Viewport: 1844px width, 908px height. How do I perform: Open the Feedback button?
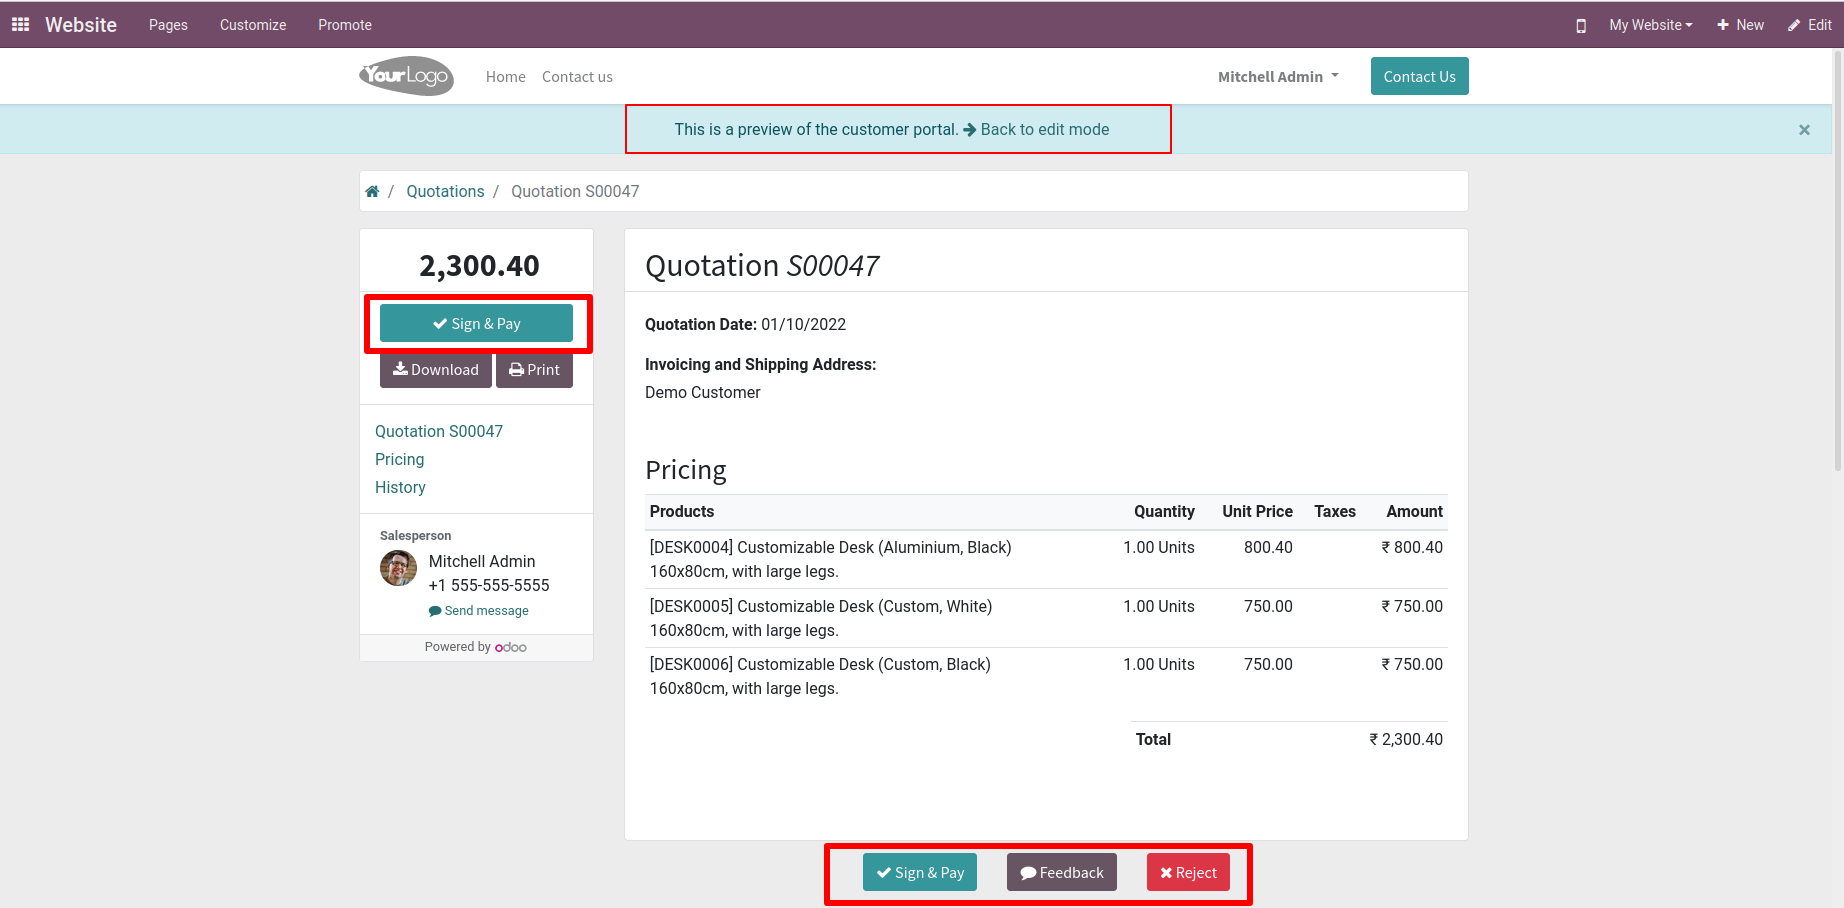pyautogui.click(x=1062, y=872)
